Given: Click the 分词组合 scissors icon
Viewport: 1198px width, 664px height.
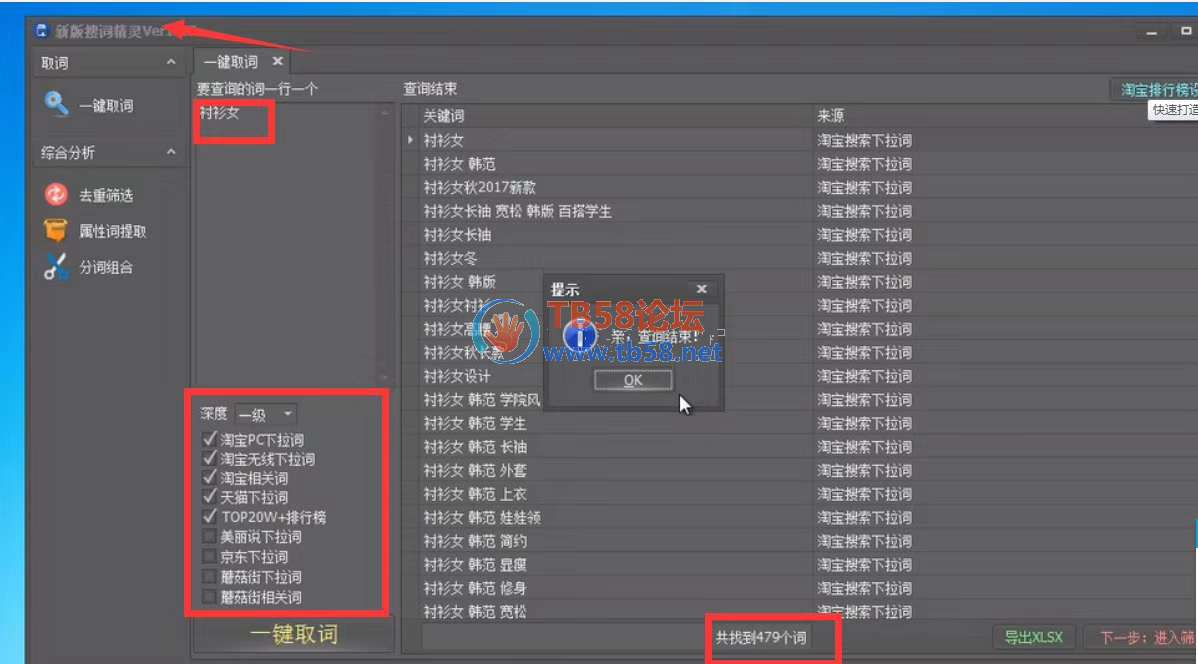Looking at the screenshot, I should 56,267.
